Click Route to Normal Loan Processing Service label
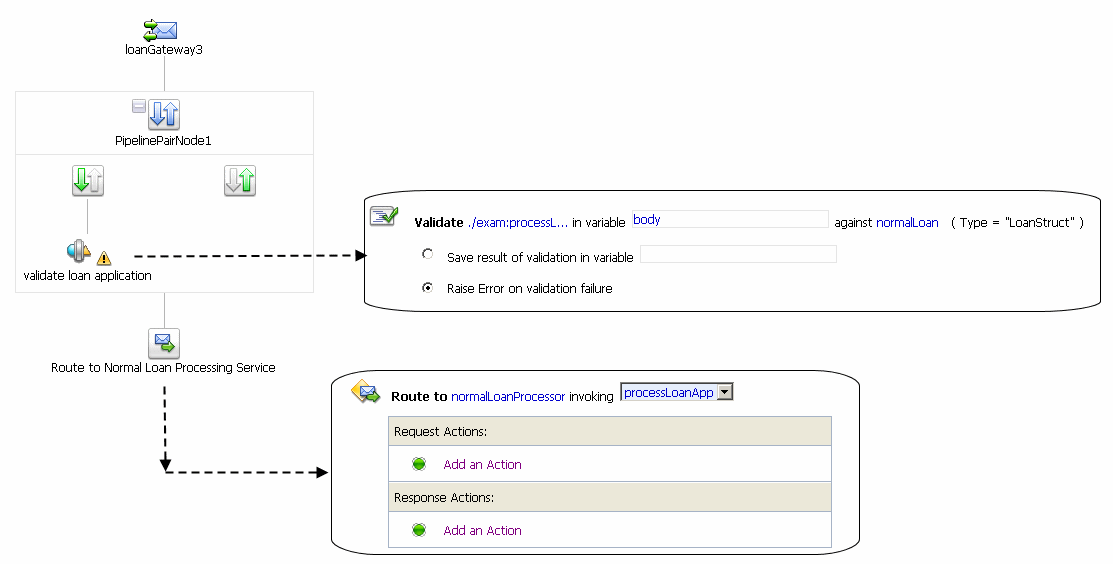Viewport: 1113px width, 564px height. [163, 367]
